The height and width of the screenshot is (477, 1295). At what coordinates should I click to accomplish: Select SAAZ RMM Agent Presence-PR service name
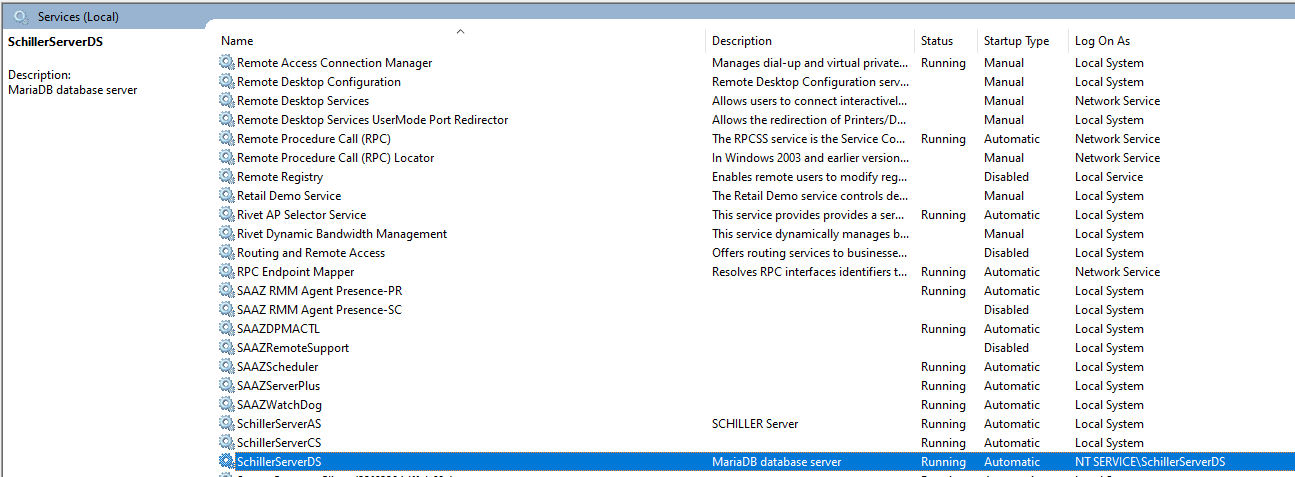point(320,291)
